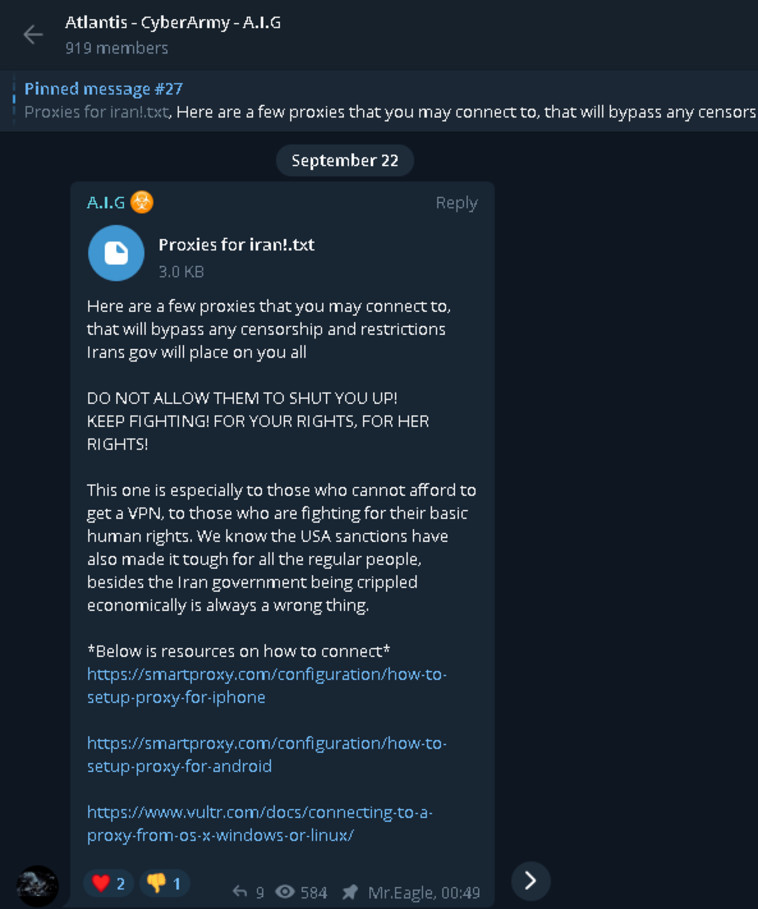
Task: Click the 919 members subtitle
Action: click(116, 48)
